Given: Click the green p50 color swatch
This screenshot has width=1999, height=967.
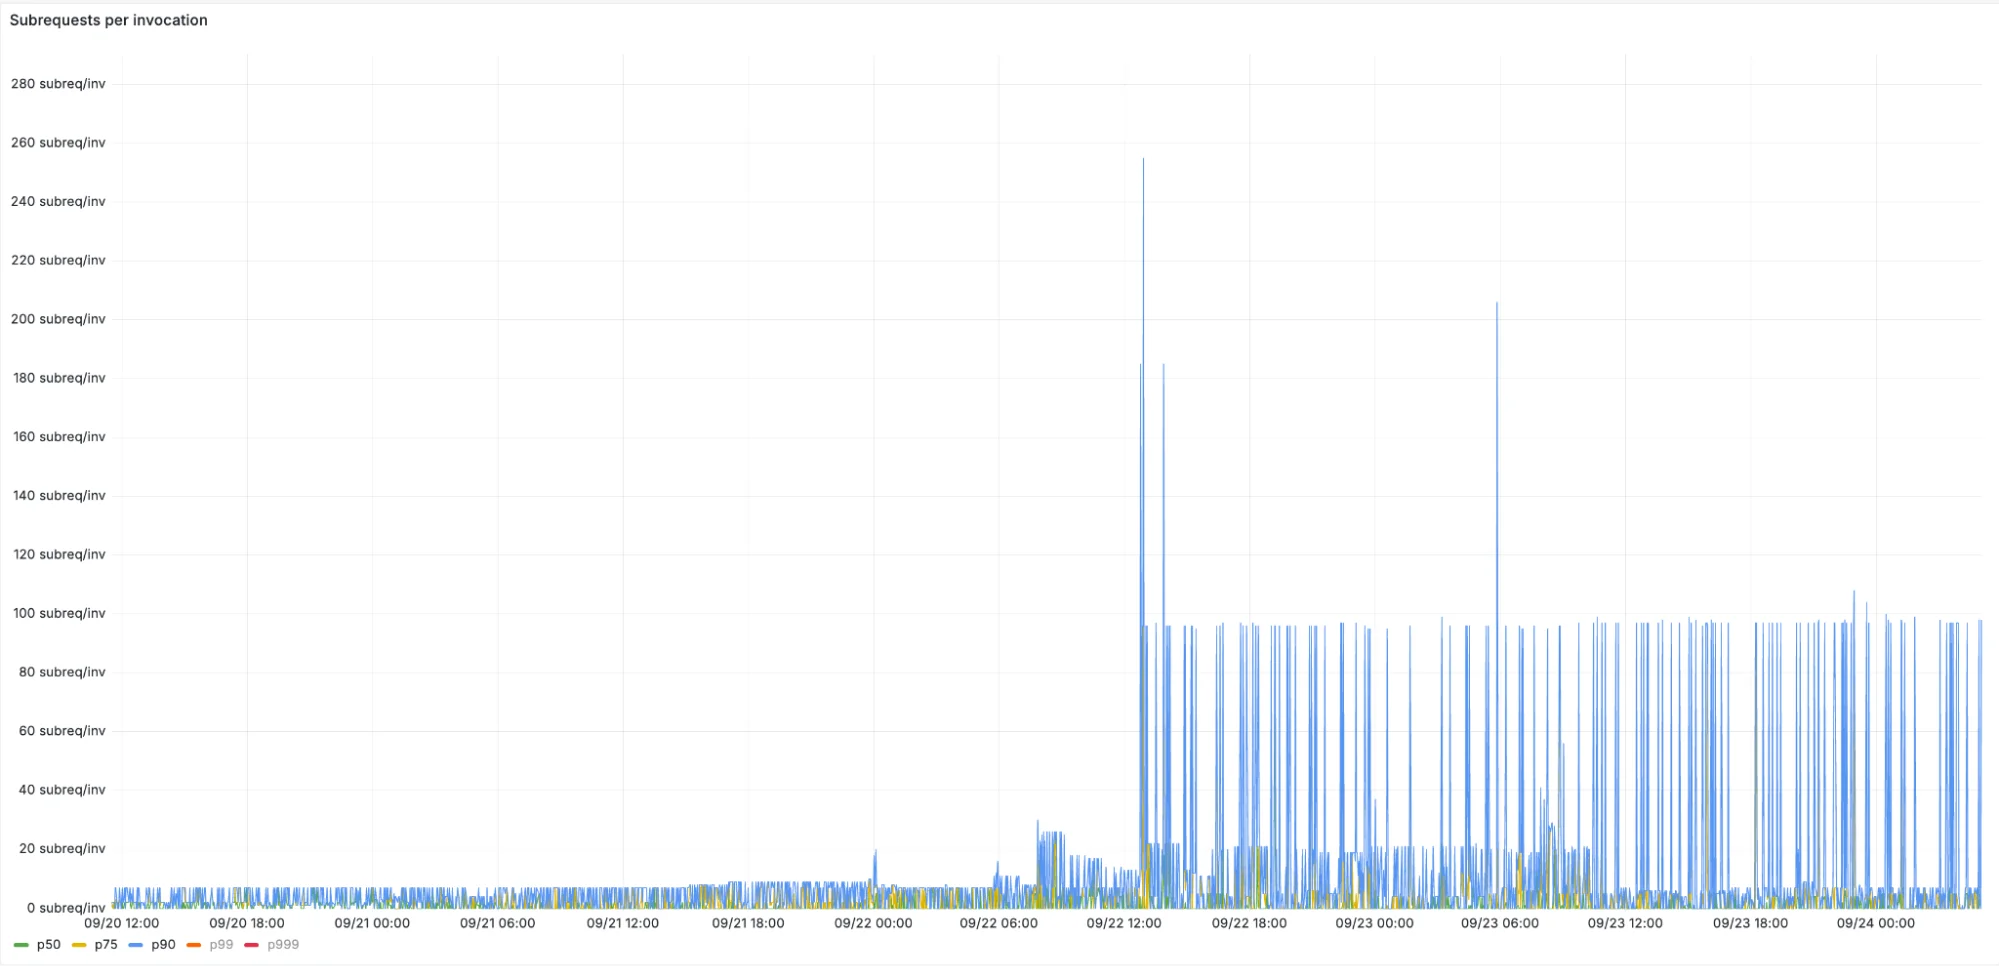Looking at the screenshot, I should pyautogui.click(x=21, y=945).
